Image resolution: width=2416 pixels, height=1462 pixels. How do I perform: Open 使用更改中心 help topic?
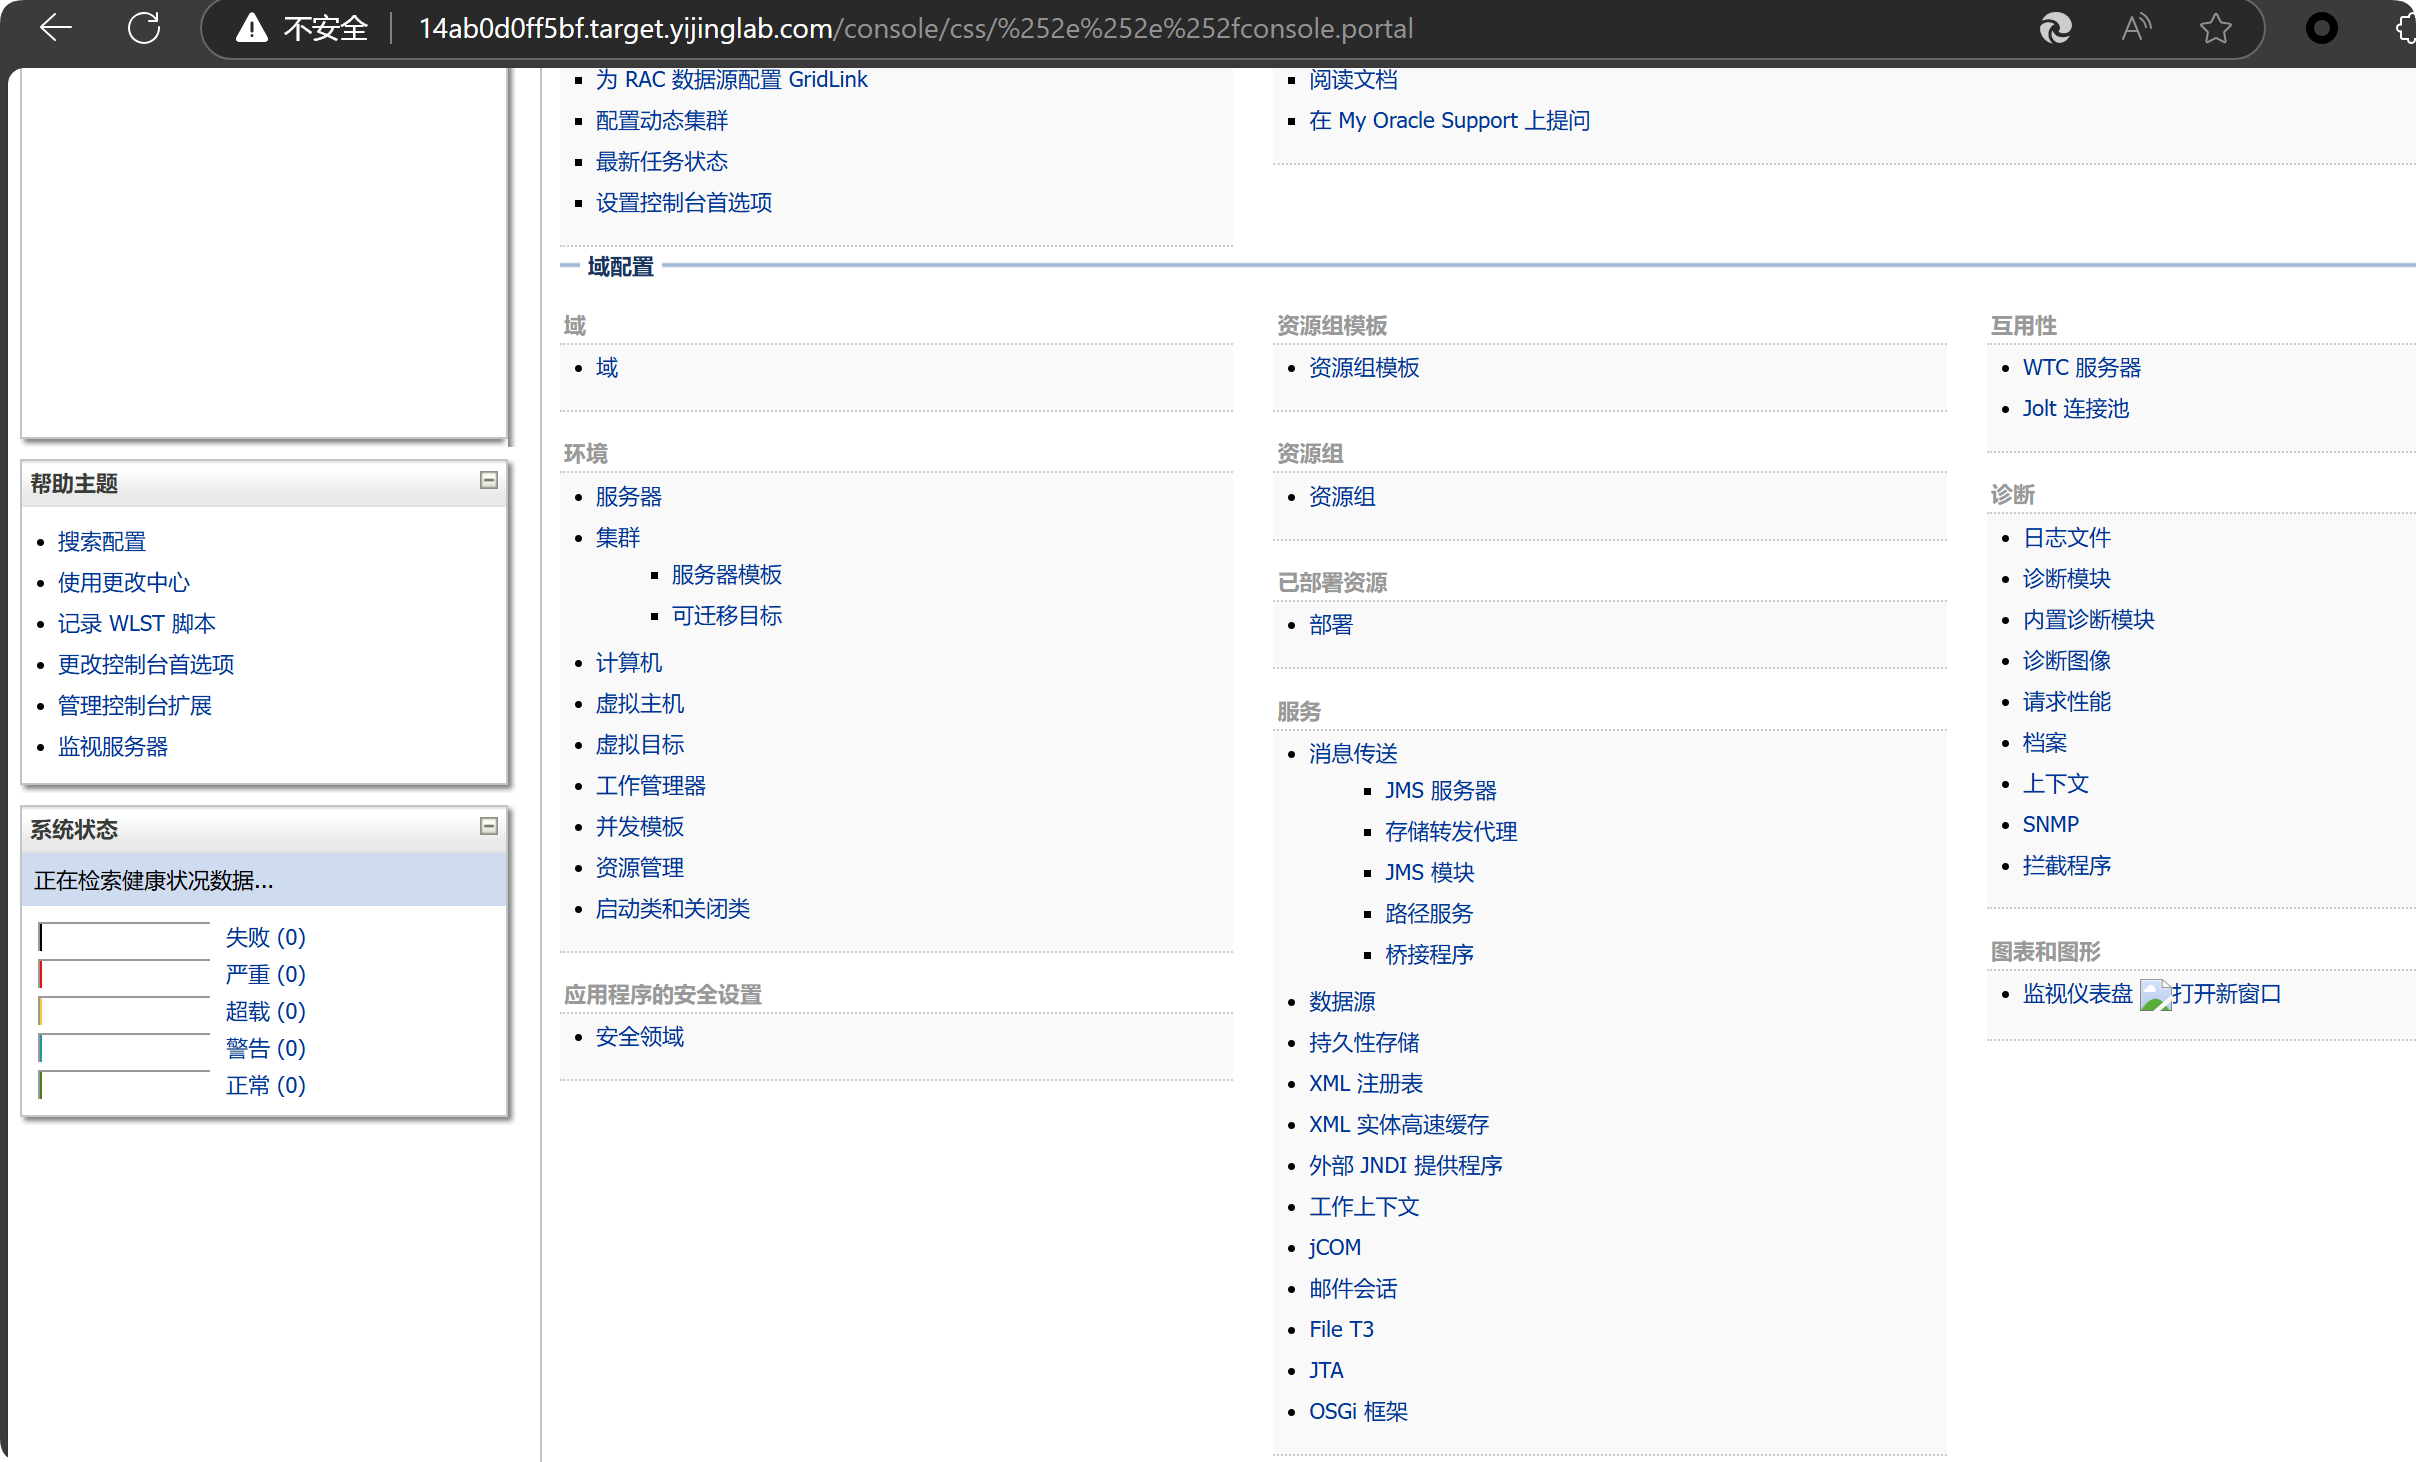[124, 582]
